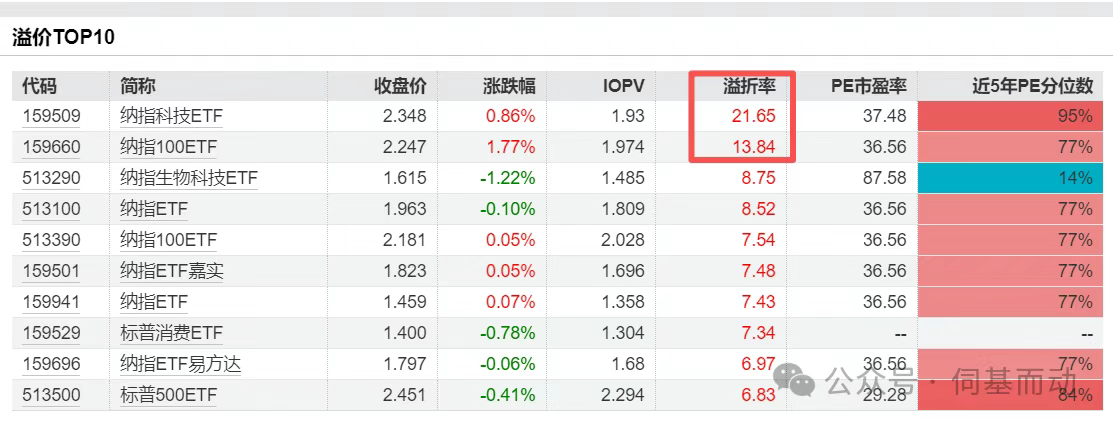Open fund code 159660 link
The image size is (1113, 426).
click(51, 147)
